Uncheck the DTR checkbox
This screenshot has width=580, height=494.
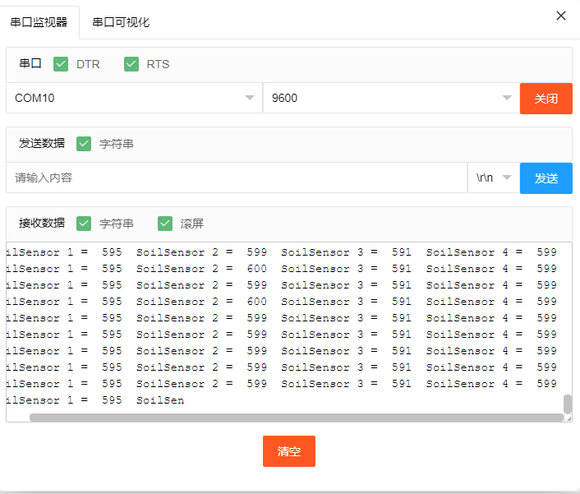coord(61,64)
